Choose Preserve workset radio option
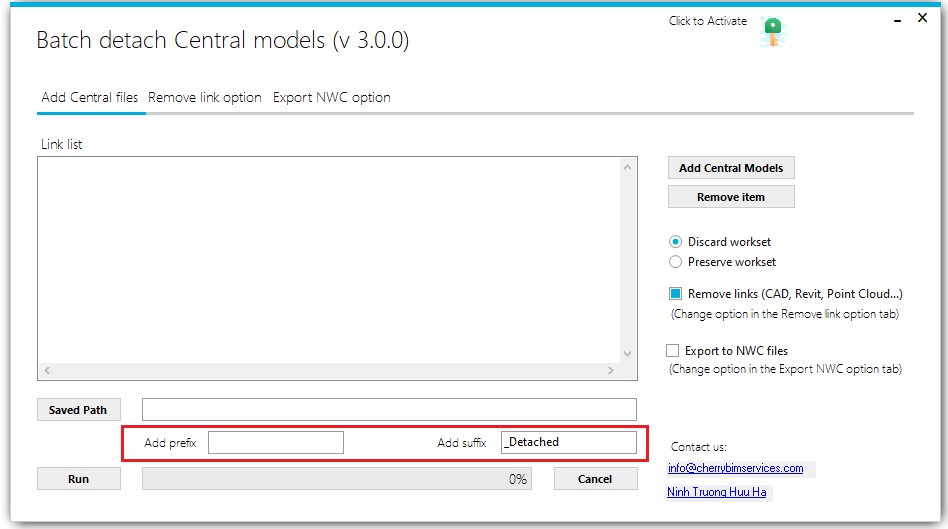 [x=676, y=262]
